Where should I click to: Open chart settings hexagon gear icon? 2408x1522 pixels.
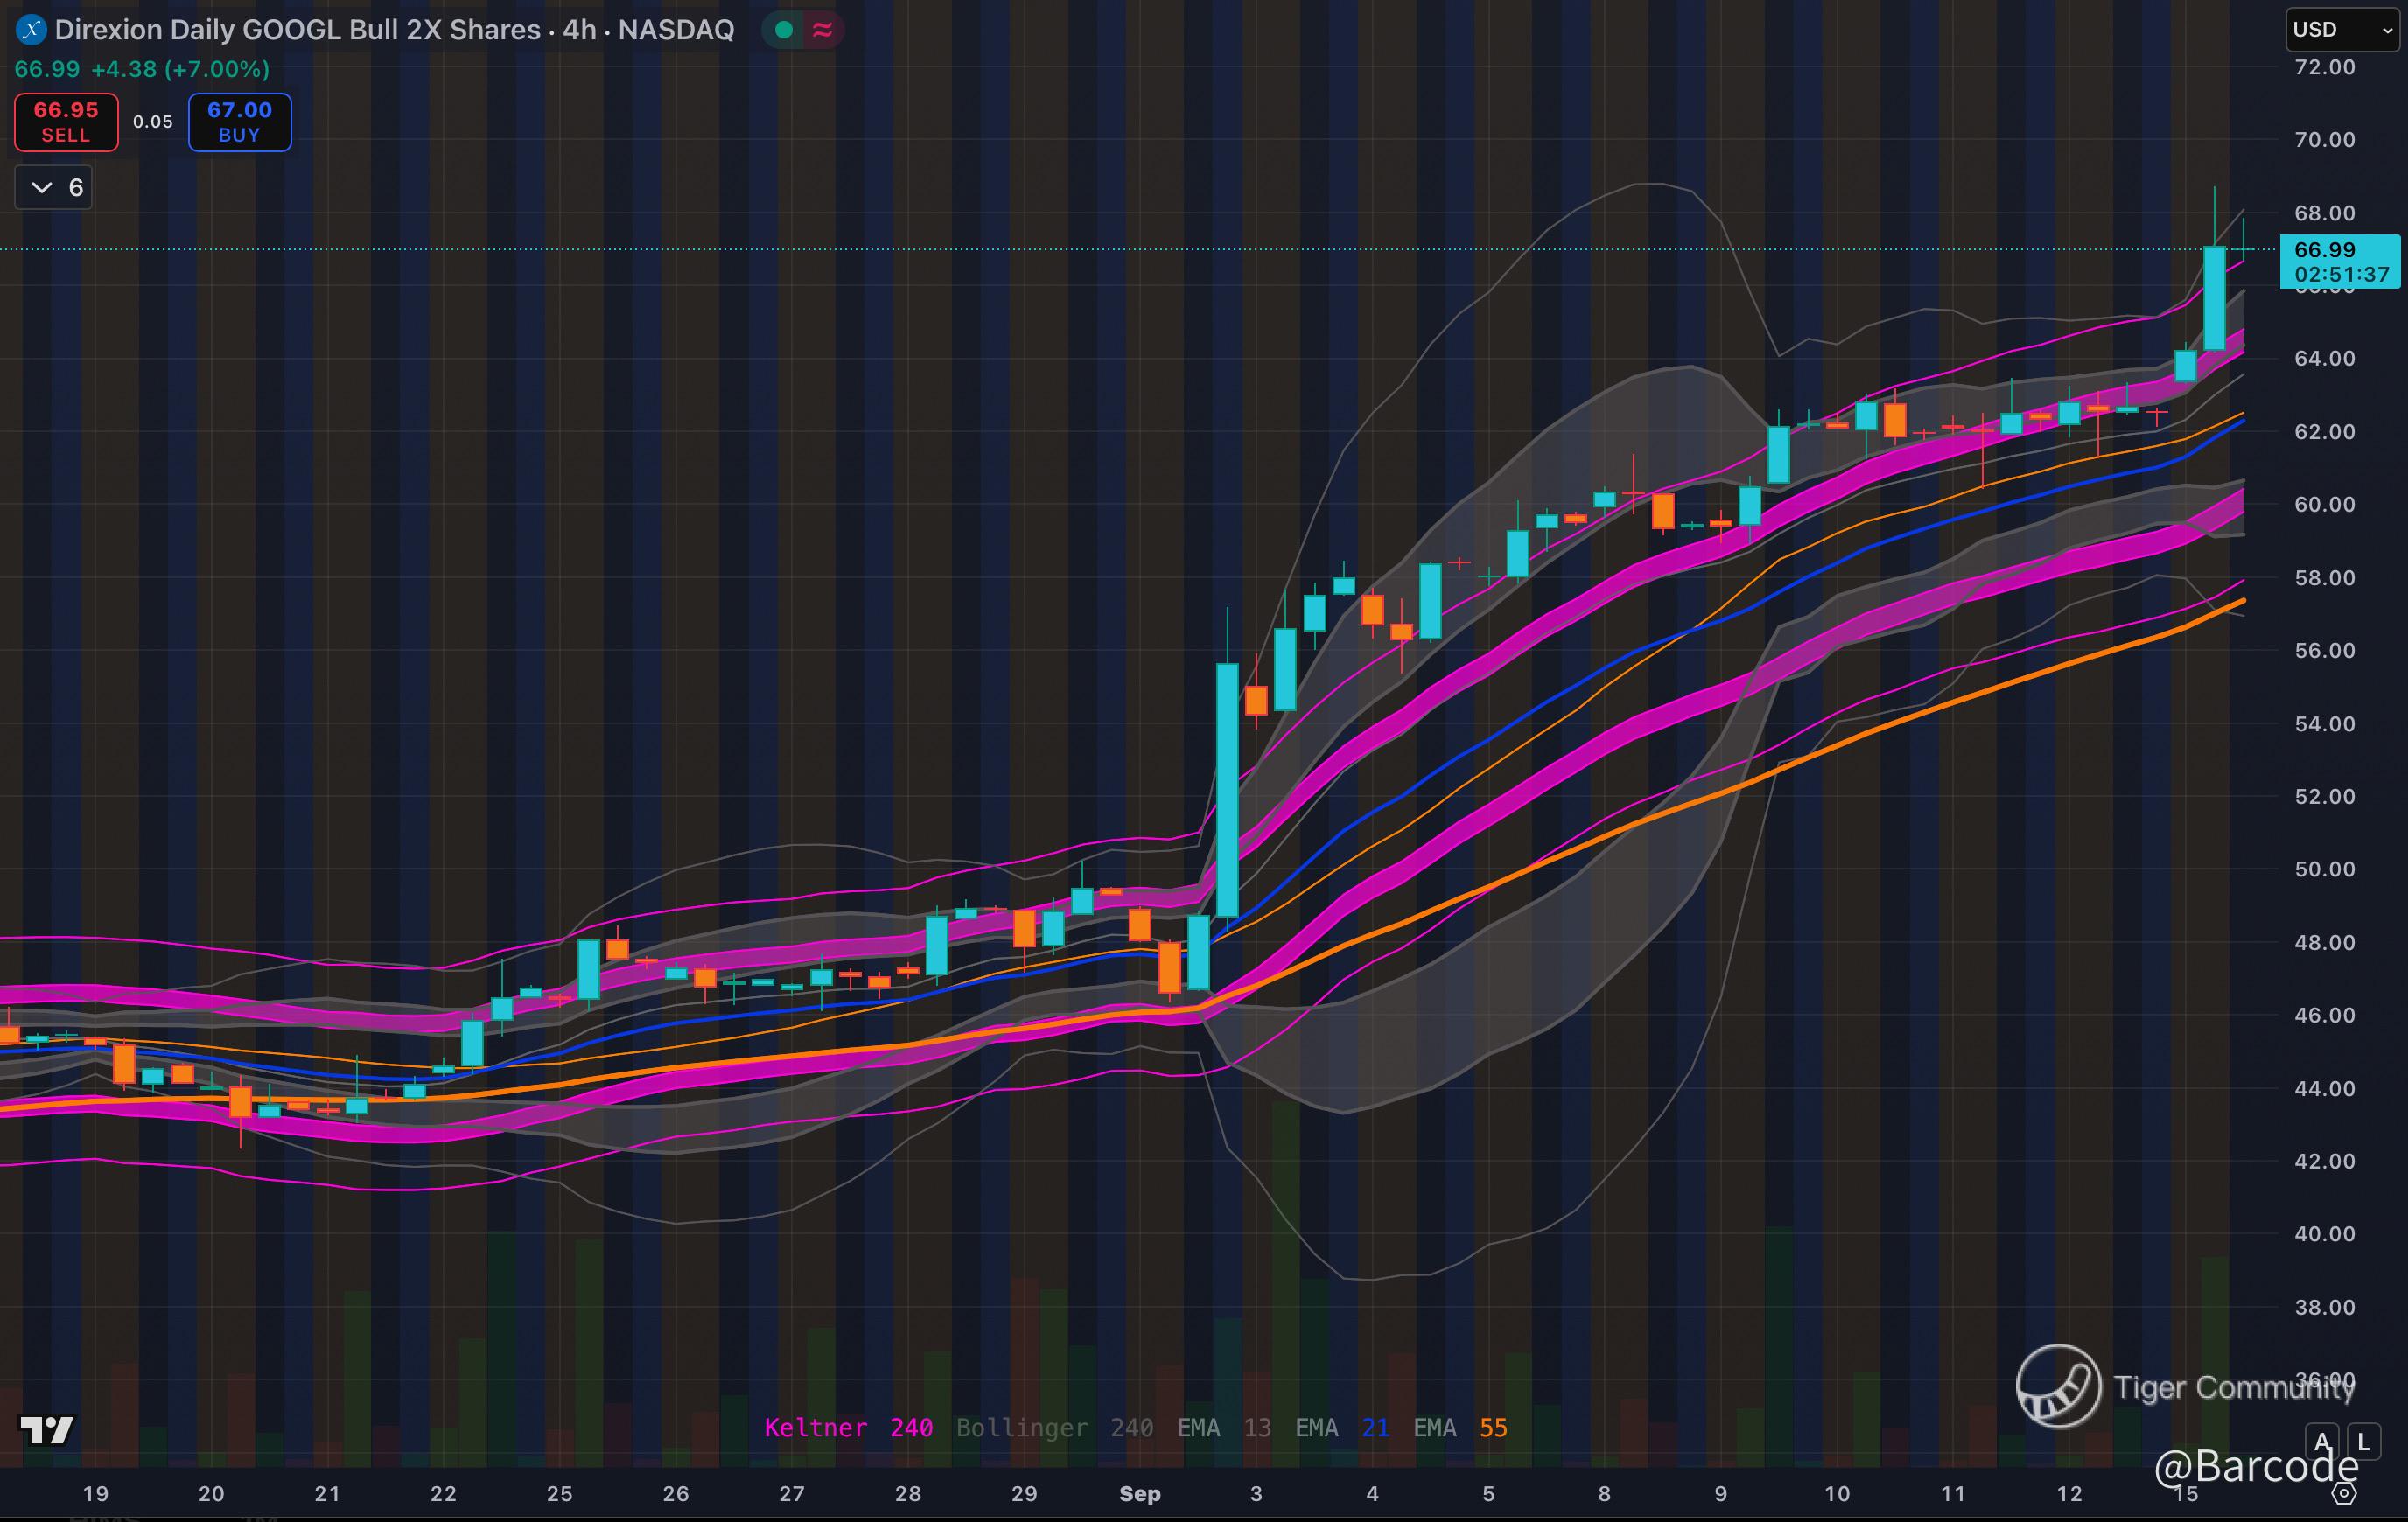(x=2344, y=1494)
